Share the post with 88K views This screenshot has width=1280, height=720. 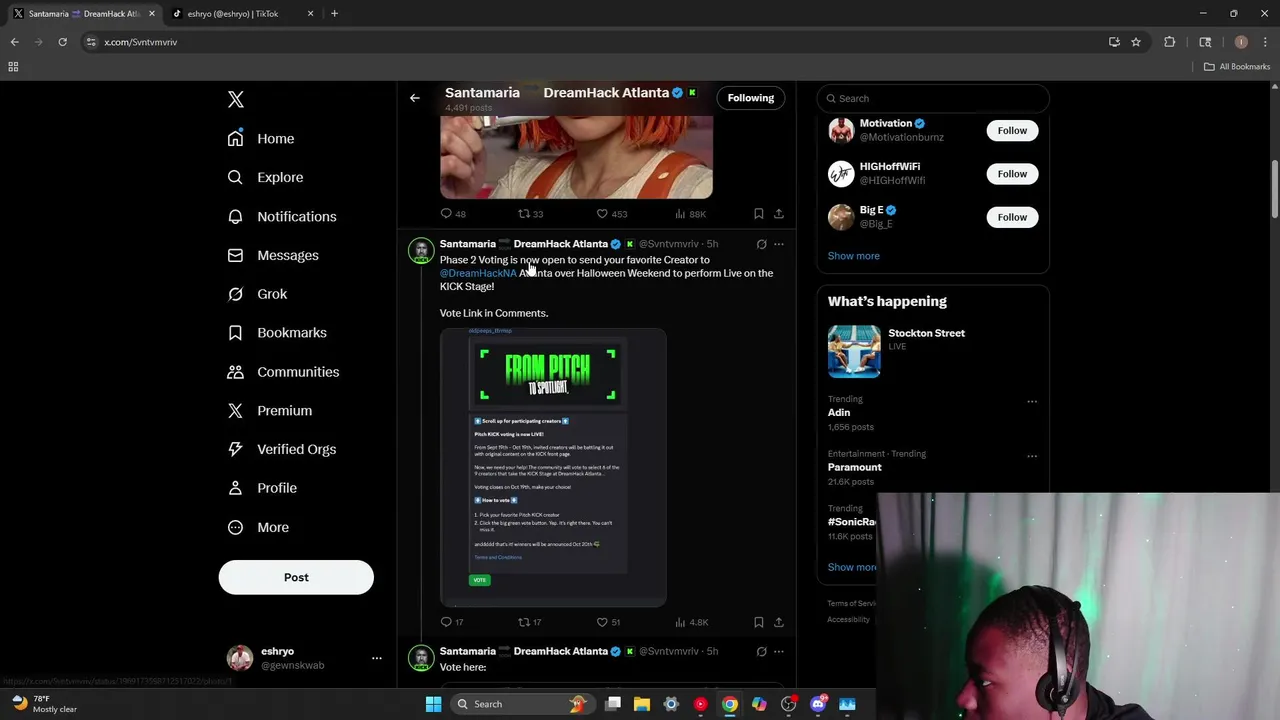779,214
